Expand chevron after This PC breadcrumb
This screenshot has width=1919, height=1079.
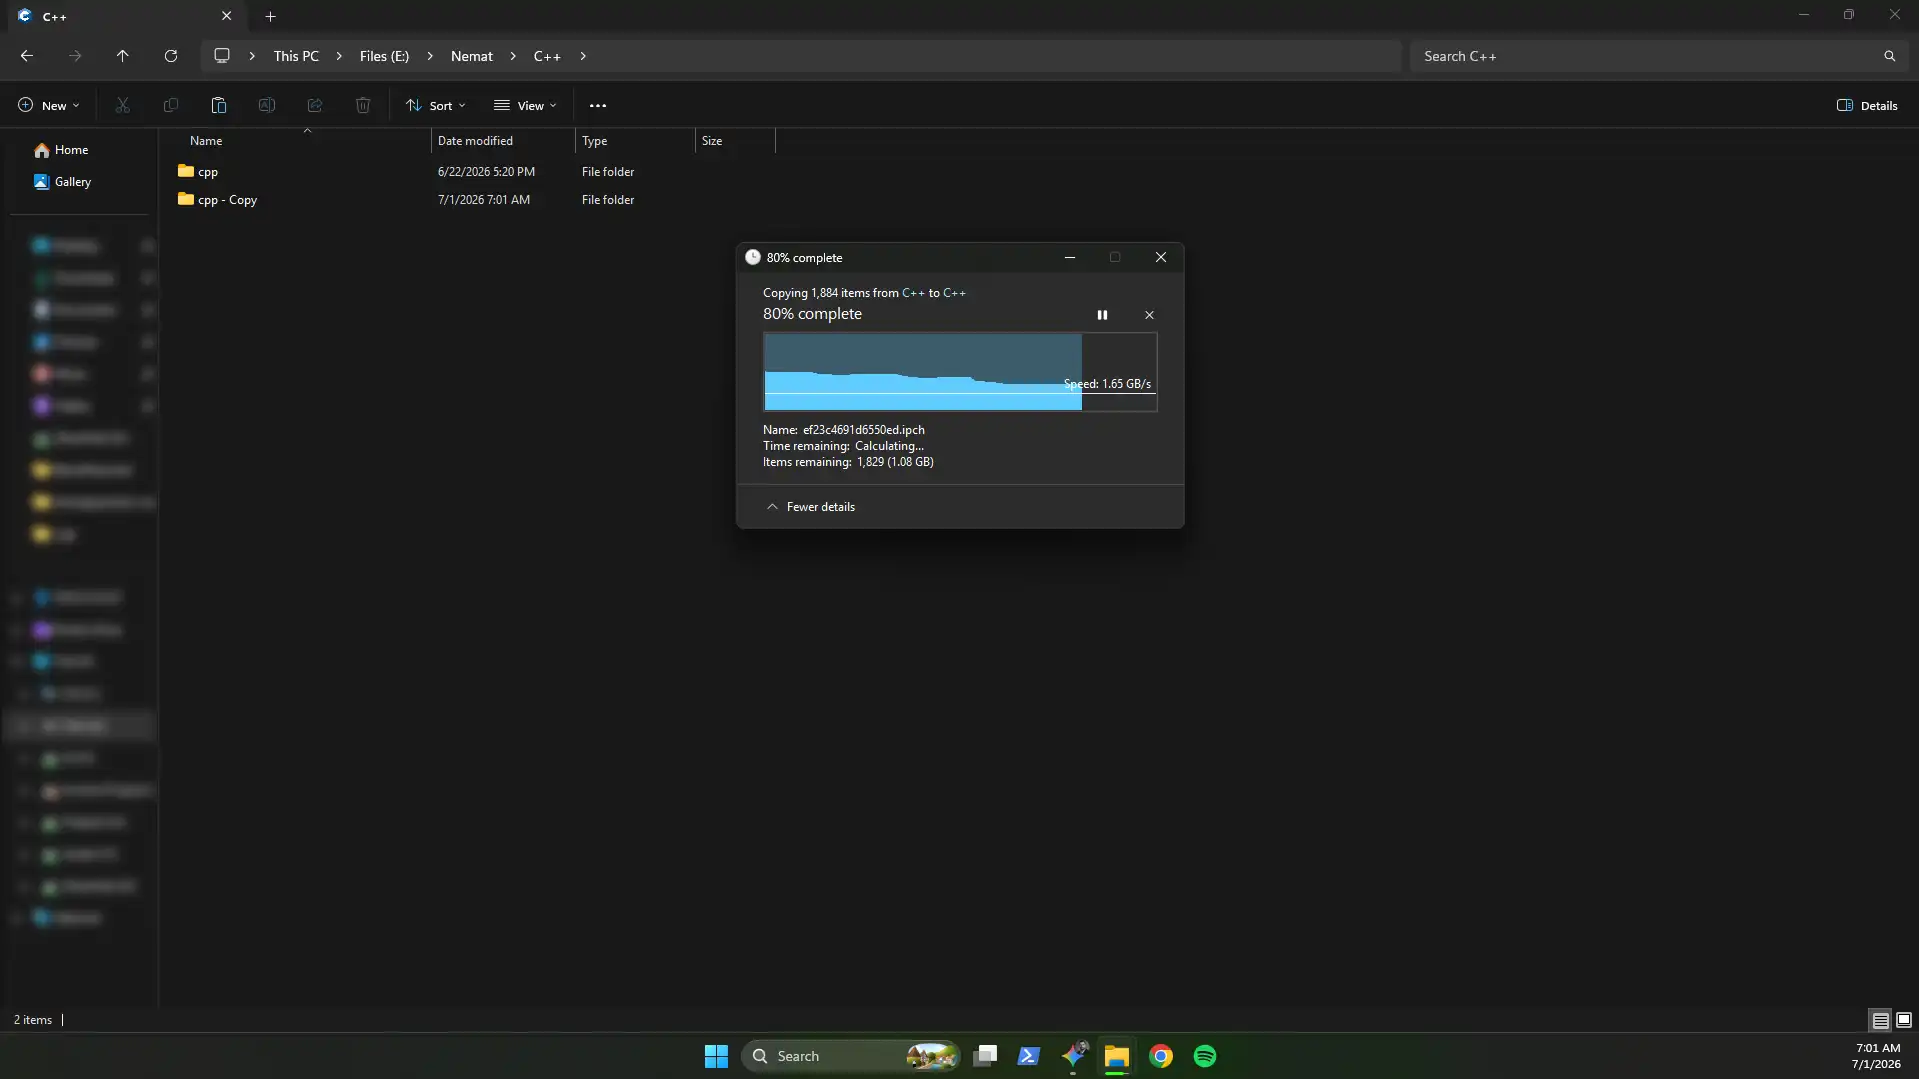339,56
